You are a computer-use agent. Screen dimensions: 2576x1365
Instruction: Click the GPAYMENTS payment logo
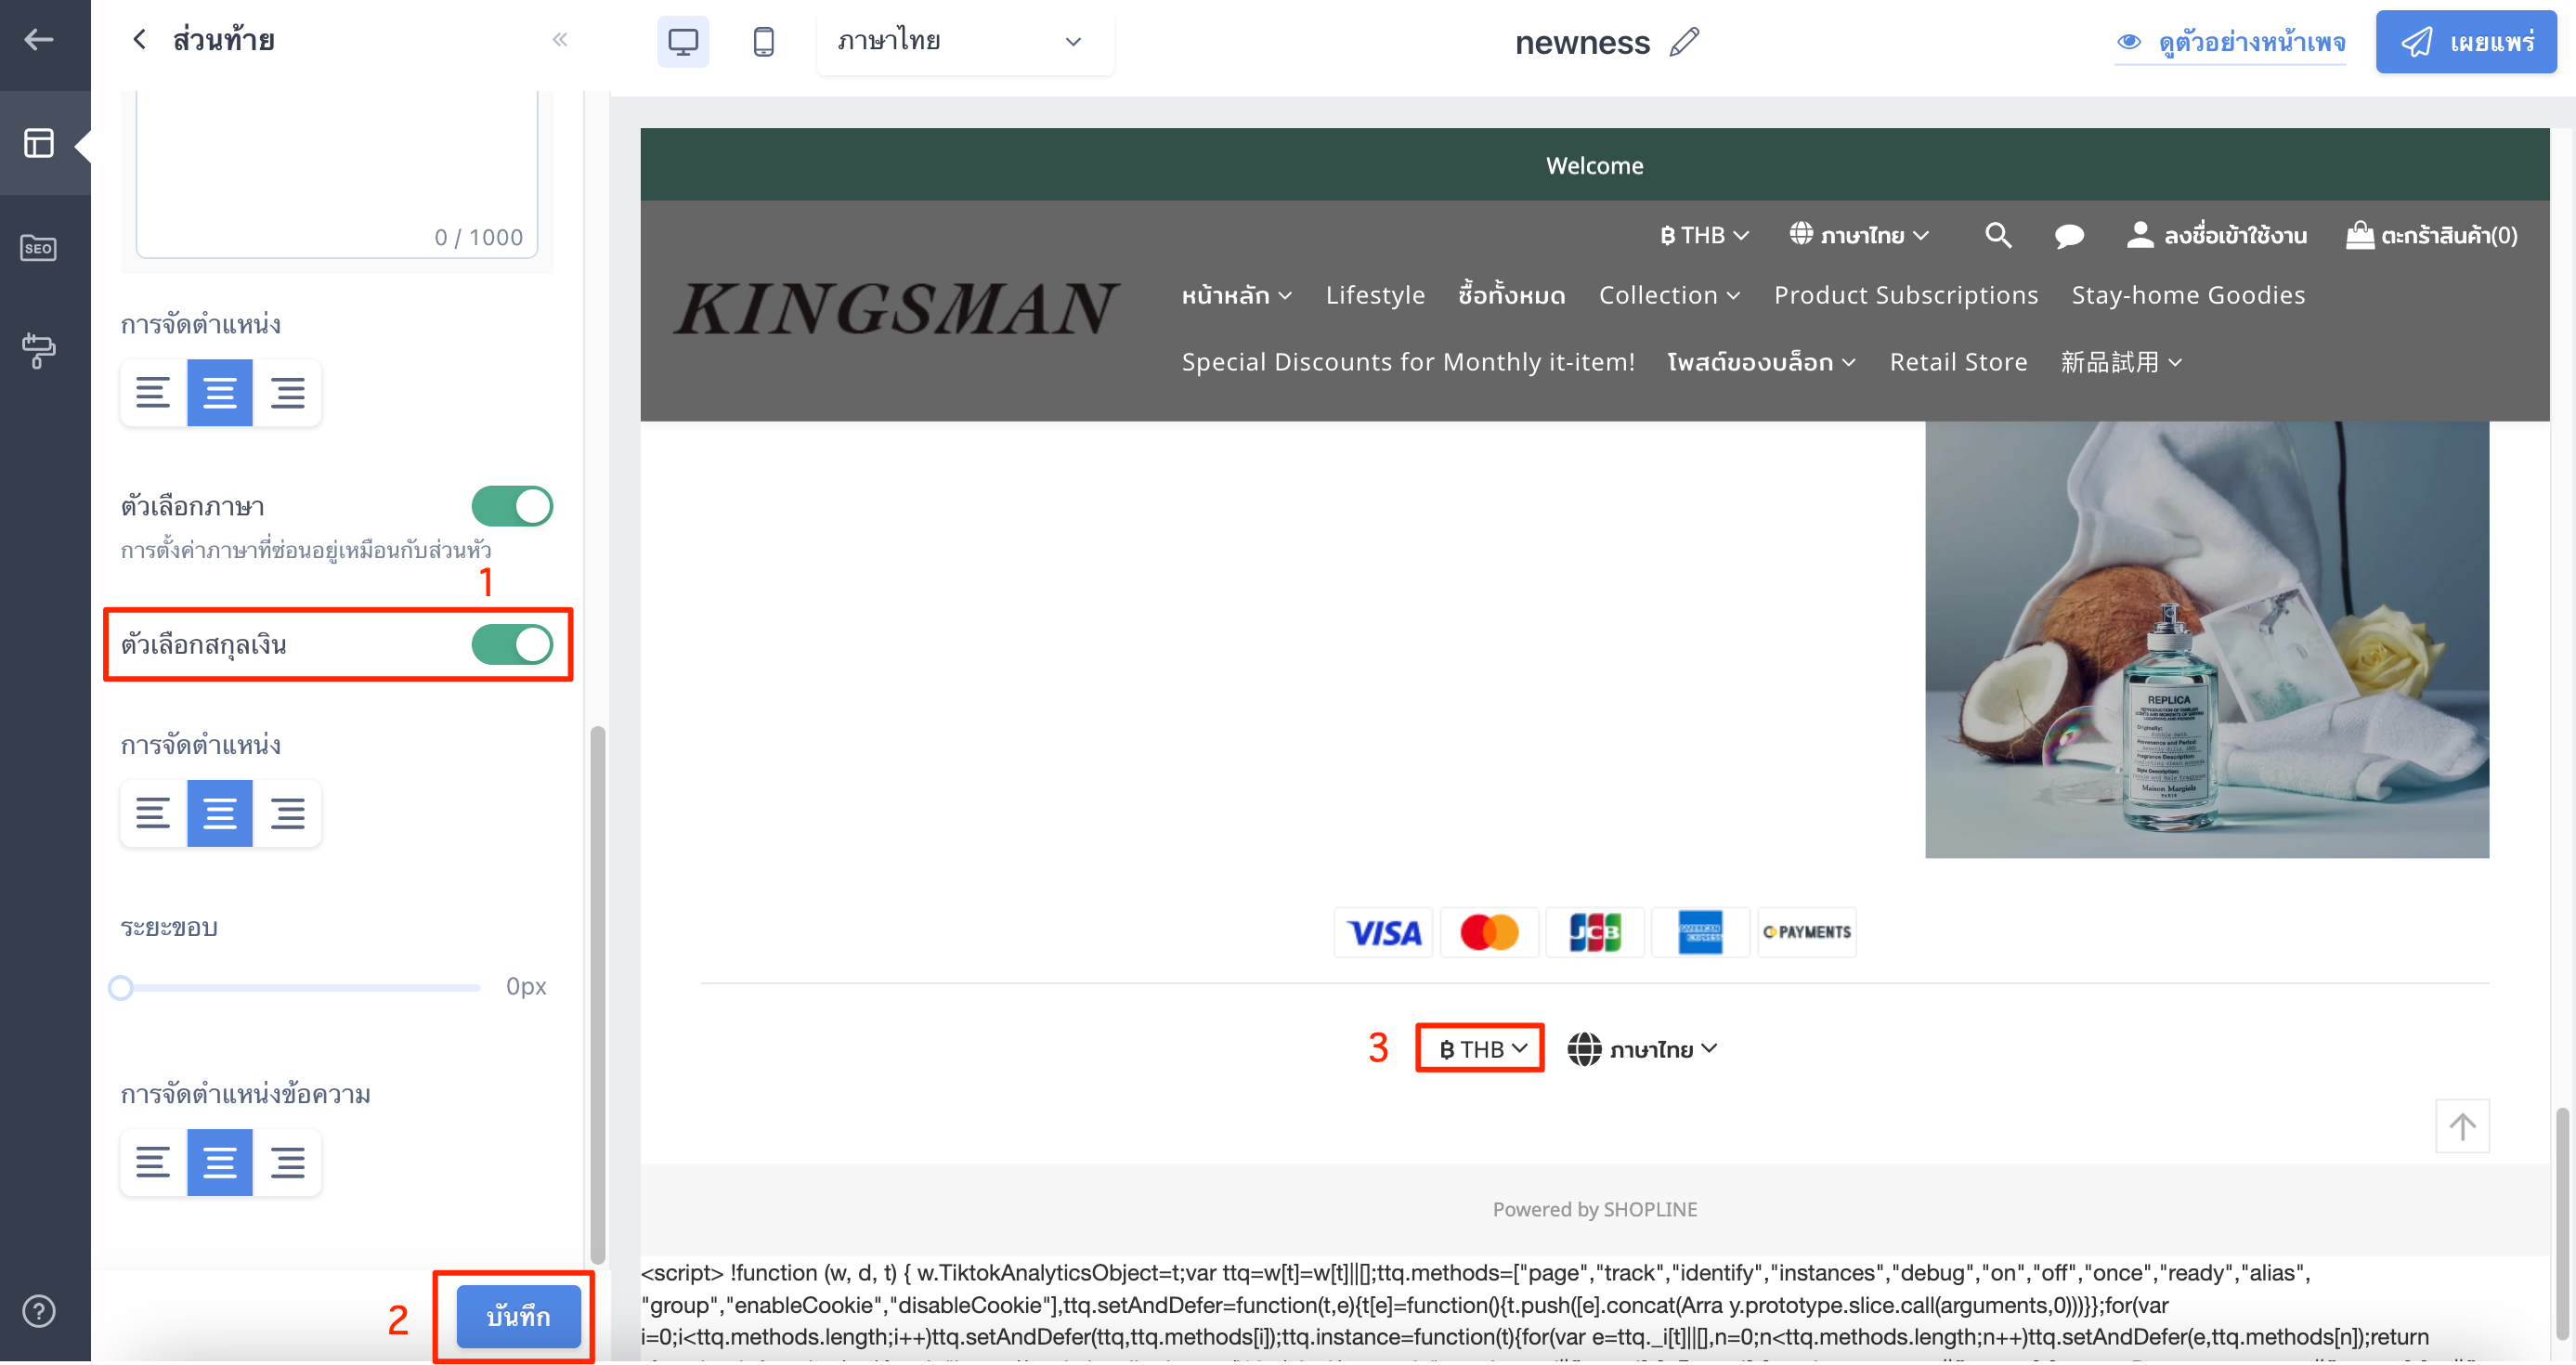coord(1806,933)
